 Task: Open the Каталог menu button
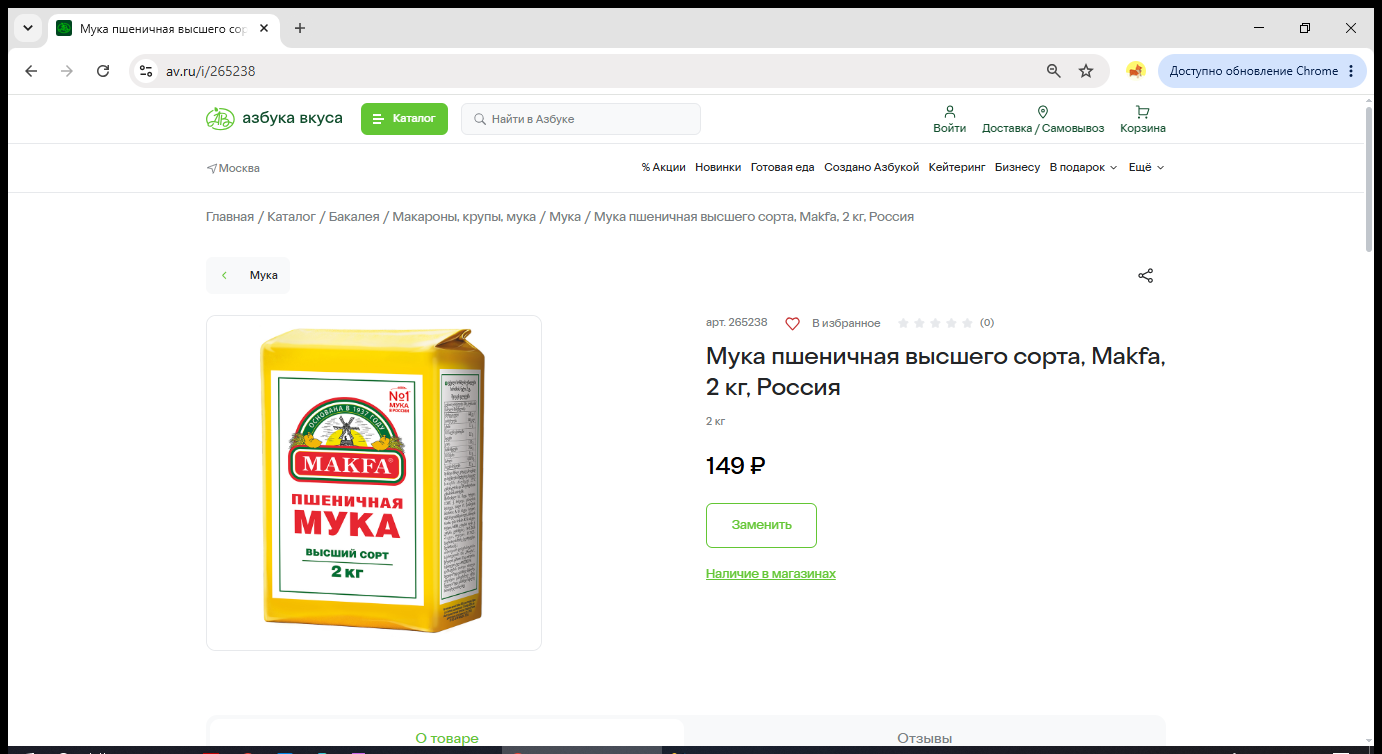[404, 119]
